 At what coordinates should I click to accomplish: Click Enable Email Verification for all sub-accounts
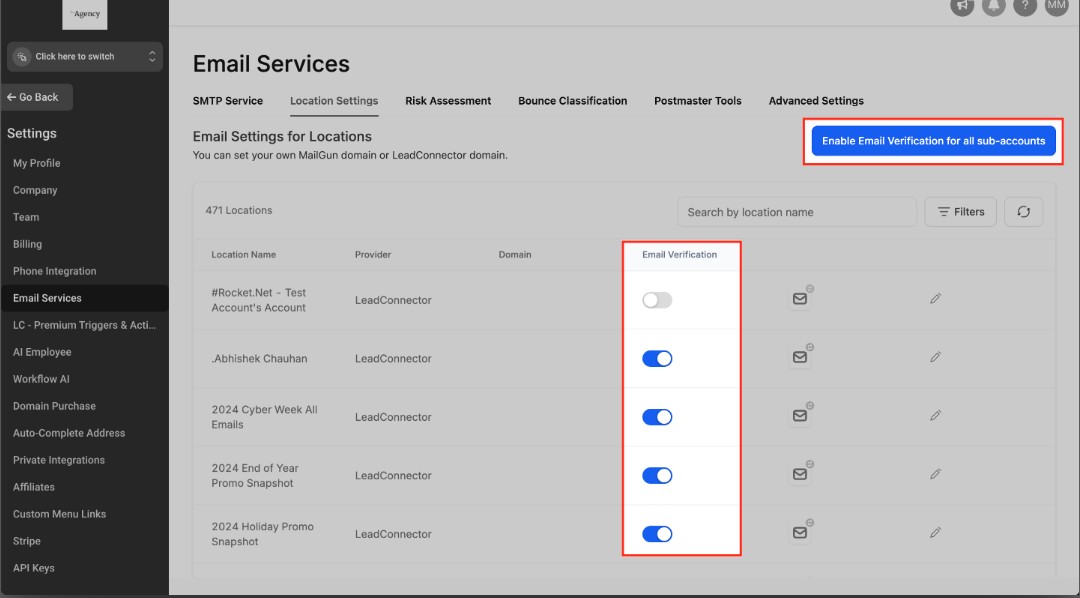tap(933, 141)
